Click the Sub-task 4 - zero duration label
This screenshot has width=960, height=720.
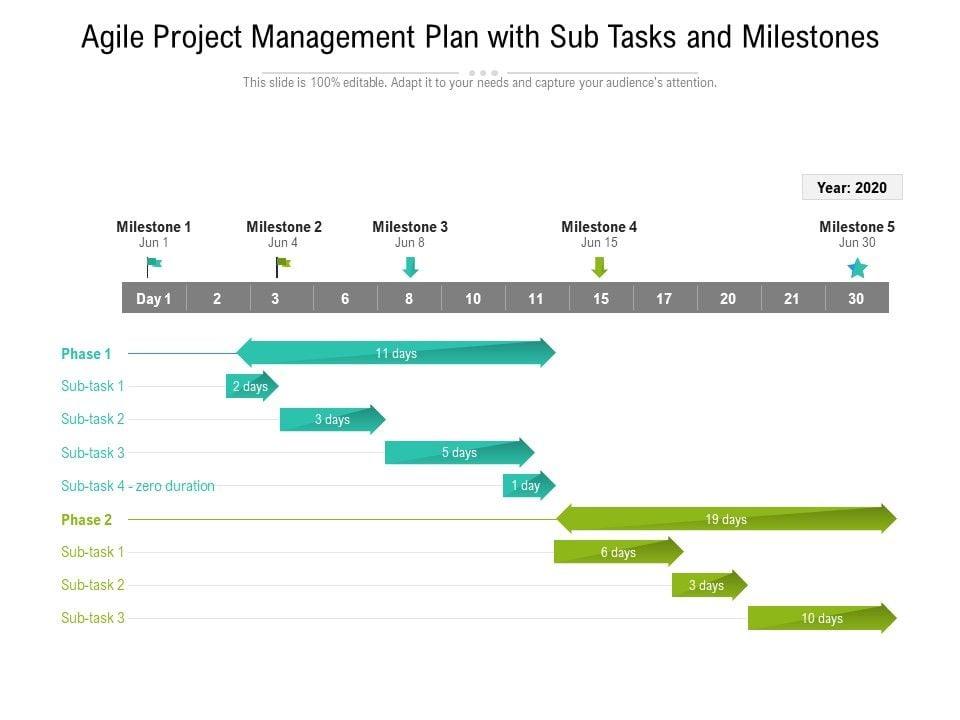138,486
